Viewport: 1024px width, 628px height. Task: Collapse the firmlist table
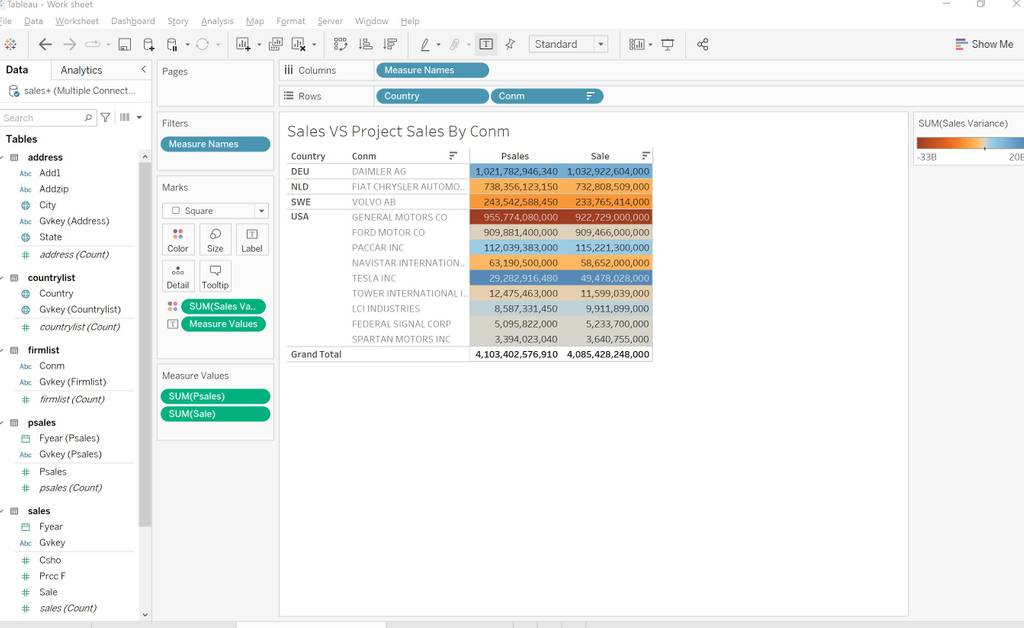pyautogui.click(x=3, y=350)
